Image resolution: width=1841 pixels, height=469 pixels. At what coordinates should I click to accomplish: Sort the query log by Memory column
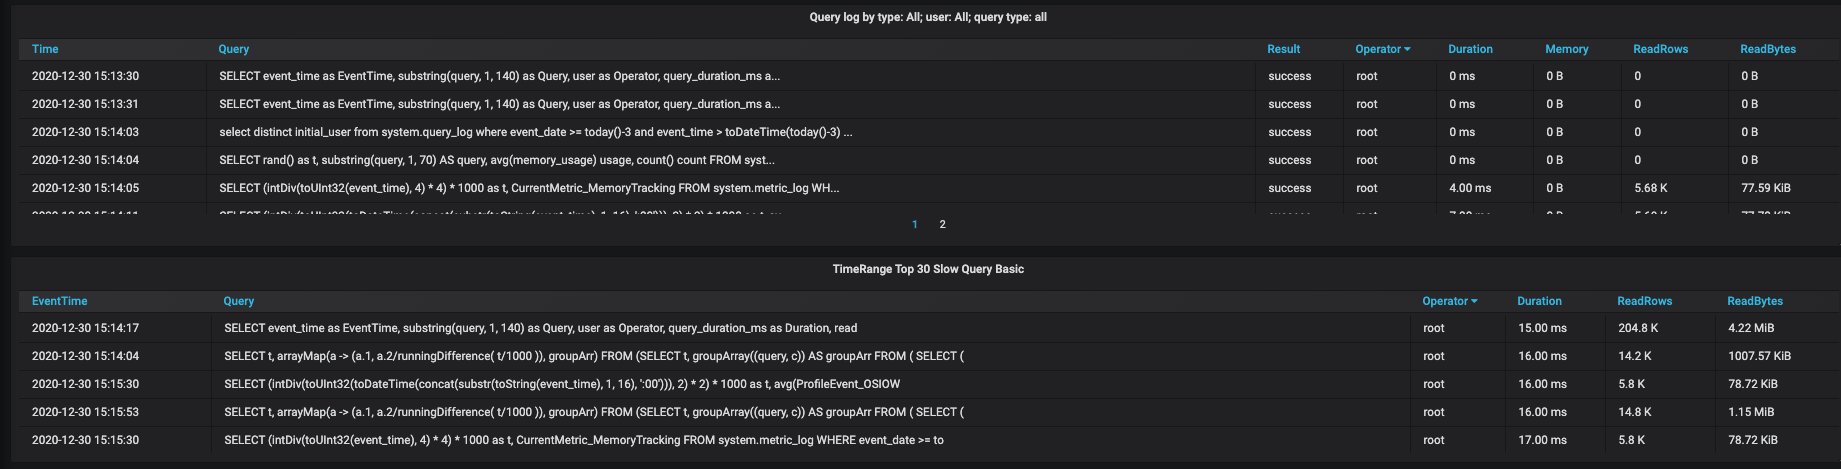pos(1566,49)
